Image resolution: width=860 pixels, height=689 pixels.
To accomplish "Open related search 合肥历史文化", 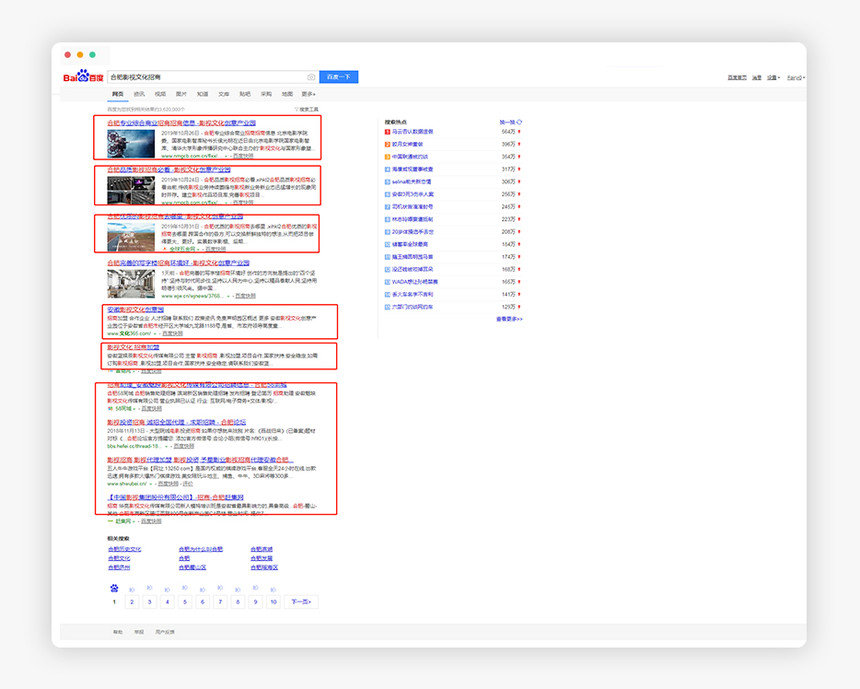I will [x=125, y=549].
